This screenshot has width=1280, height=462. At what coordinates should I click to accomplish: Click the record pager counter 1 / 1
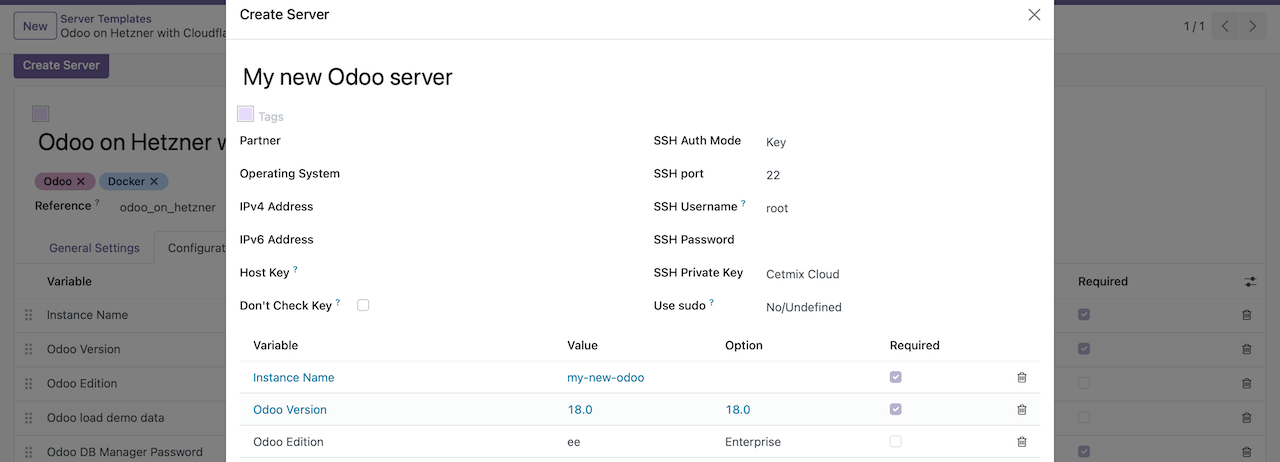(x=1194, y=26)
